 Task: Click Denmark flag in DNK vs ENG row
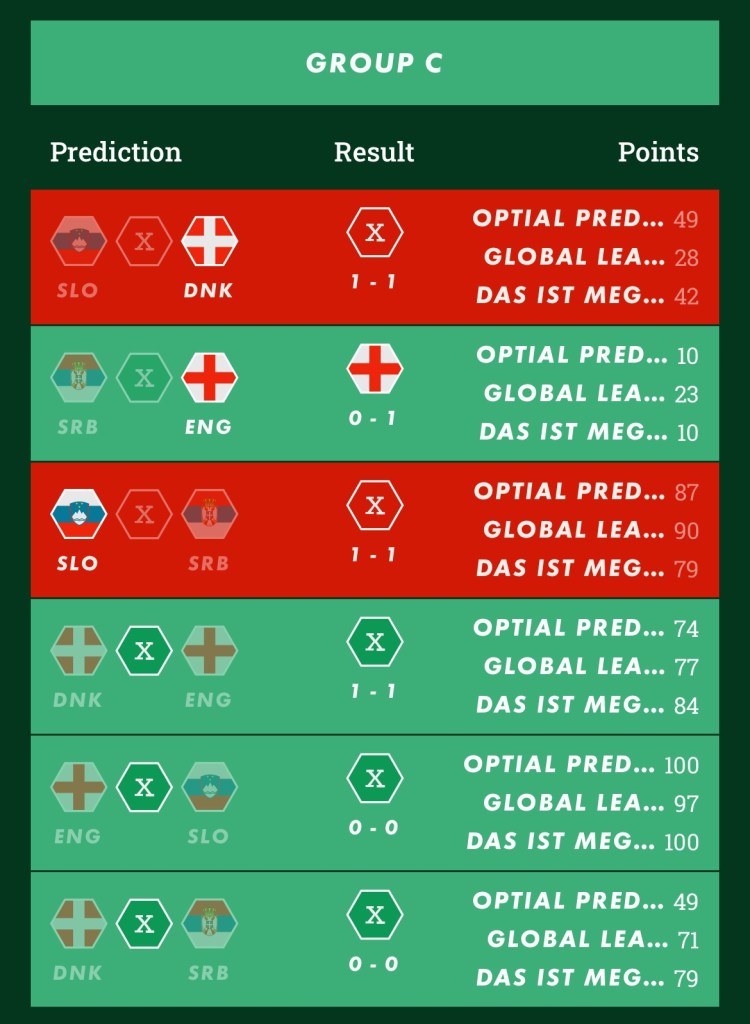point(78,650)
